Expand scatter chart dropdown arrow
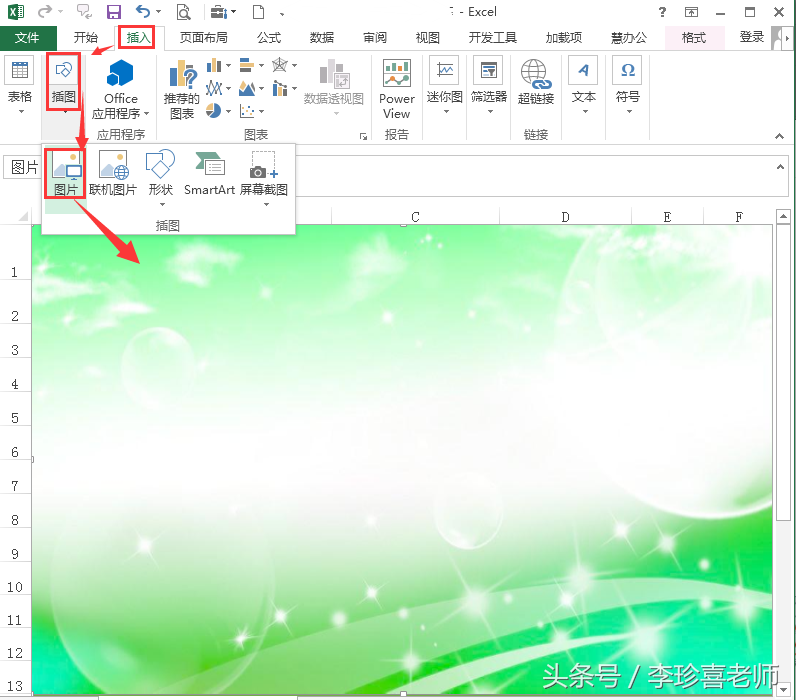Viewport: 796px width, 700px height. [x=261, y=111]
